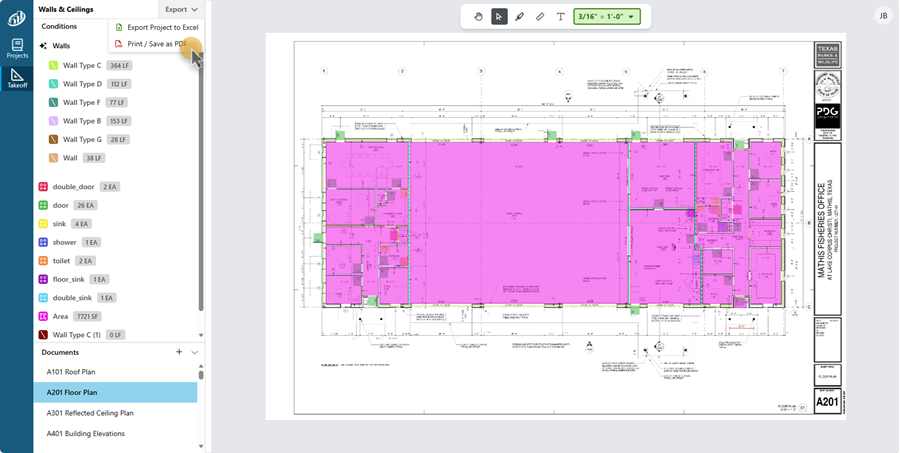Select the arrow pointer tool
This screenshot has width=900, height=453.
pyautogui.click(x=499, y=17)
